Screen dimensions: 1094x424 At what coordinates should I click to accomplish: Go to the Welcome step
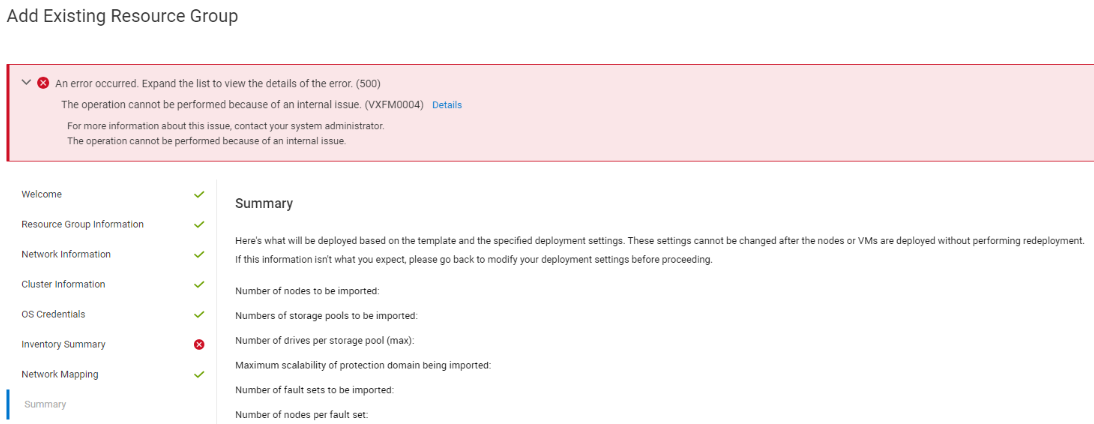pyautogui.click(x=41, y=194)
